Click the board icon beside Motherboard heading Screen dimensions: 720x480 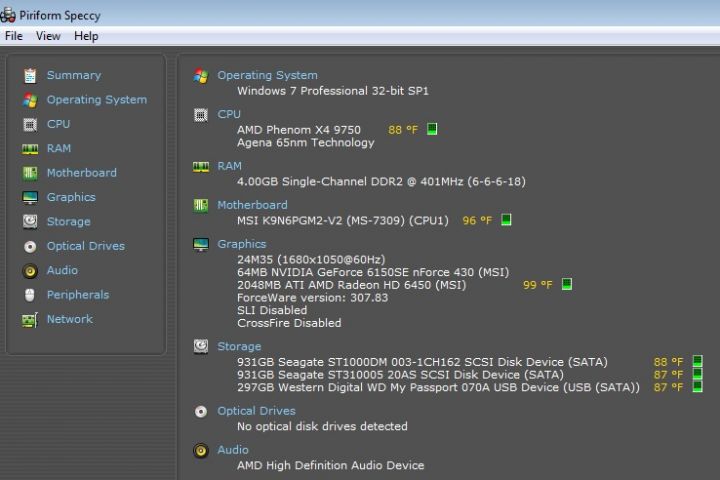pyautogui.click(x=201, y=205)
